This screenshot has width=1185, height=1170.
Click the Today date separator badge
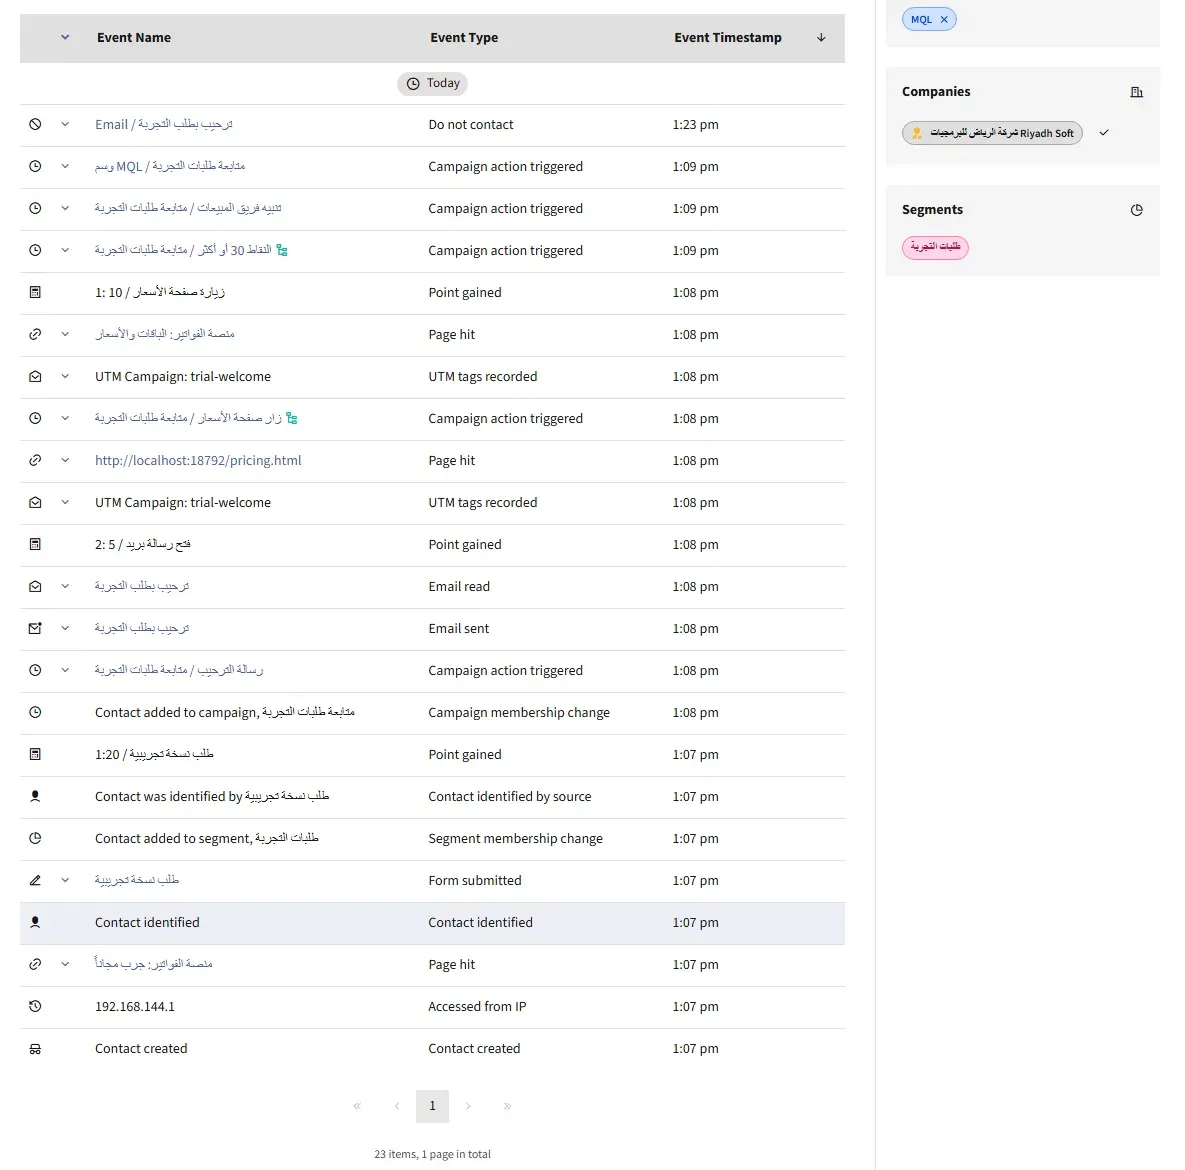pyautogui.click(x=432, y=83)
